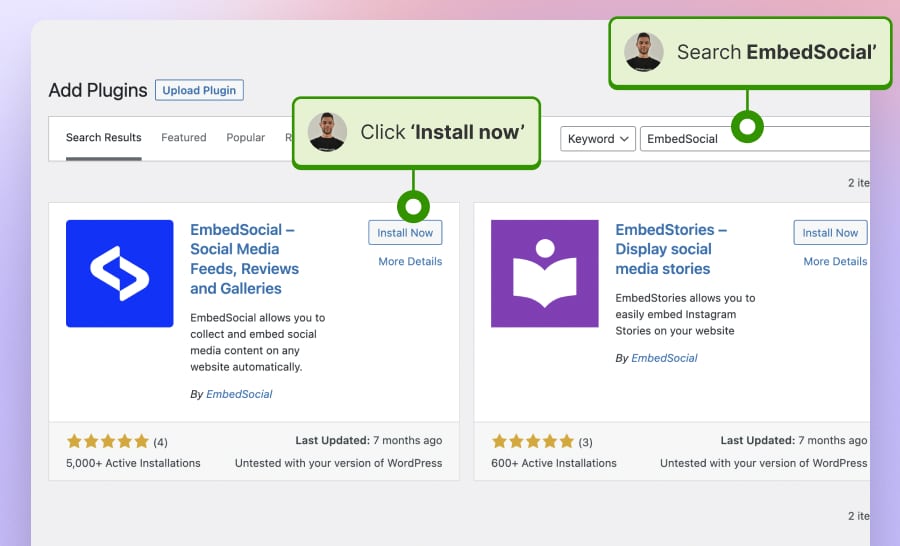900x546 pixels.
Task: Install the EmbedStories plugin
Action: coord(830,233)
